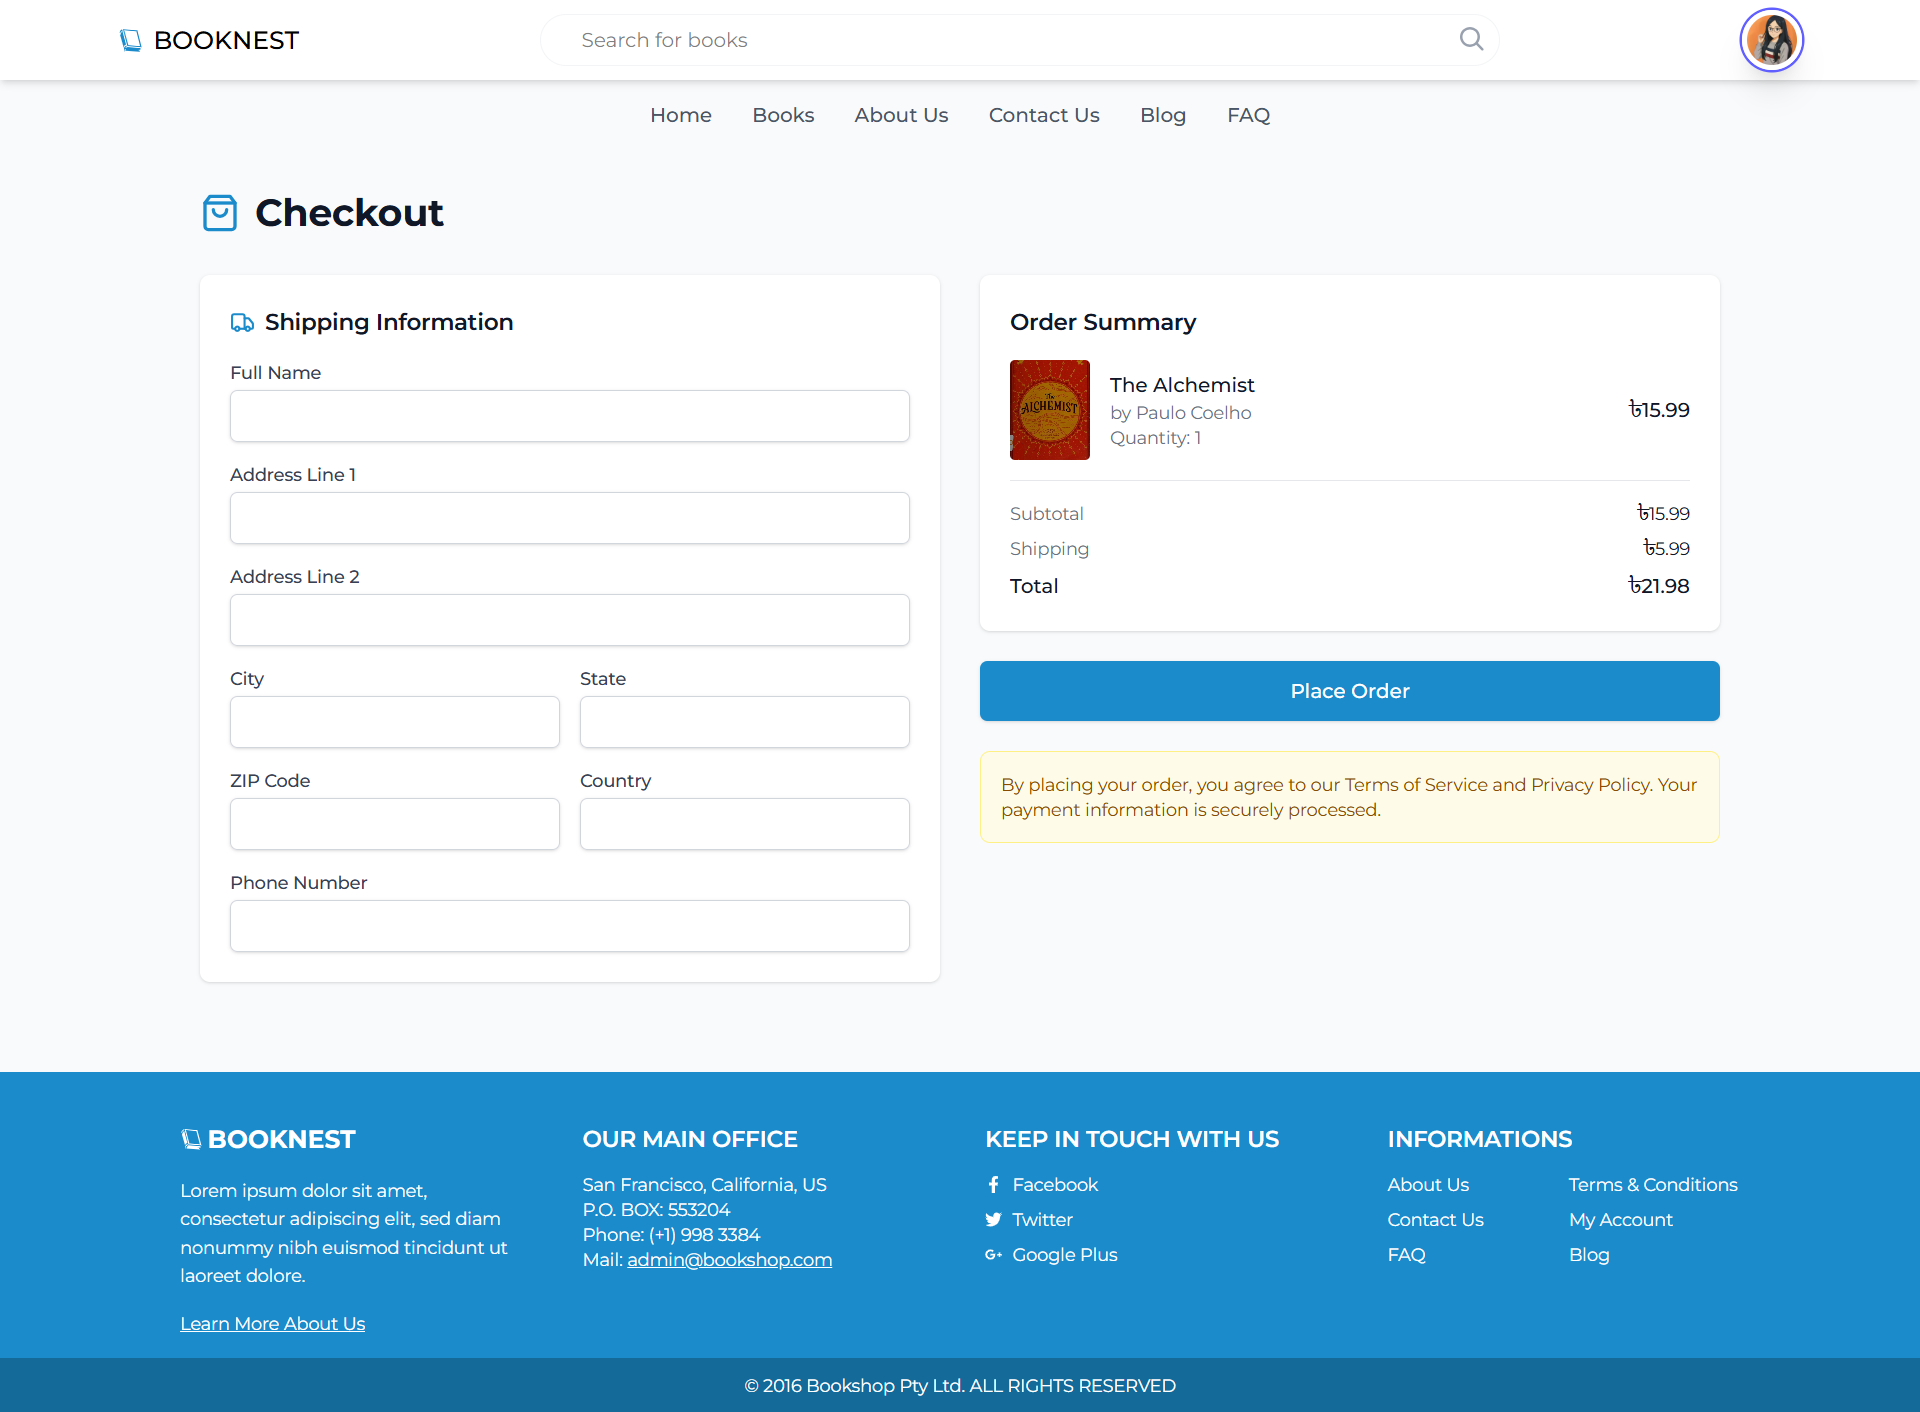The height and width of the screenshot is (1412, 1920).
Task: Click the Search for books box
Action: 1000,40
